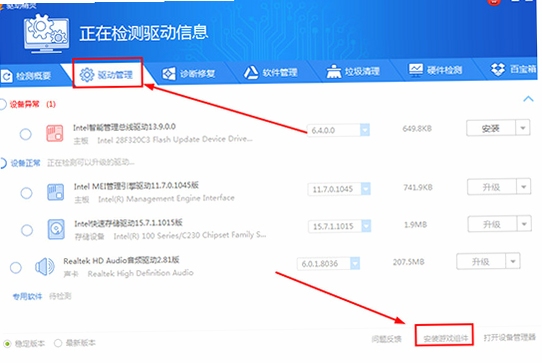Open the 诊断修复 tab
This screenshot has width=542, height=363.
(x=189, y=73)
